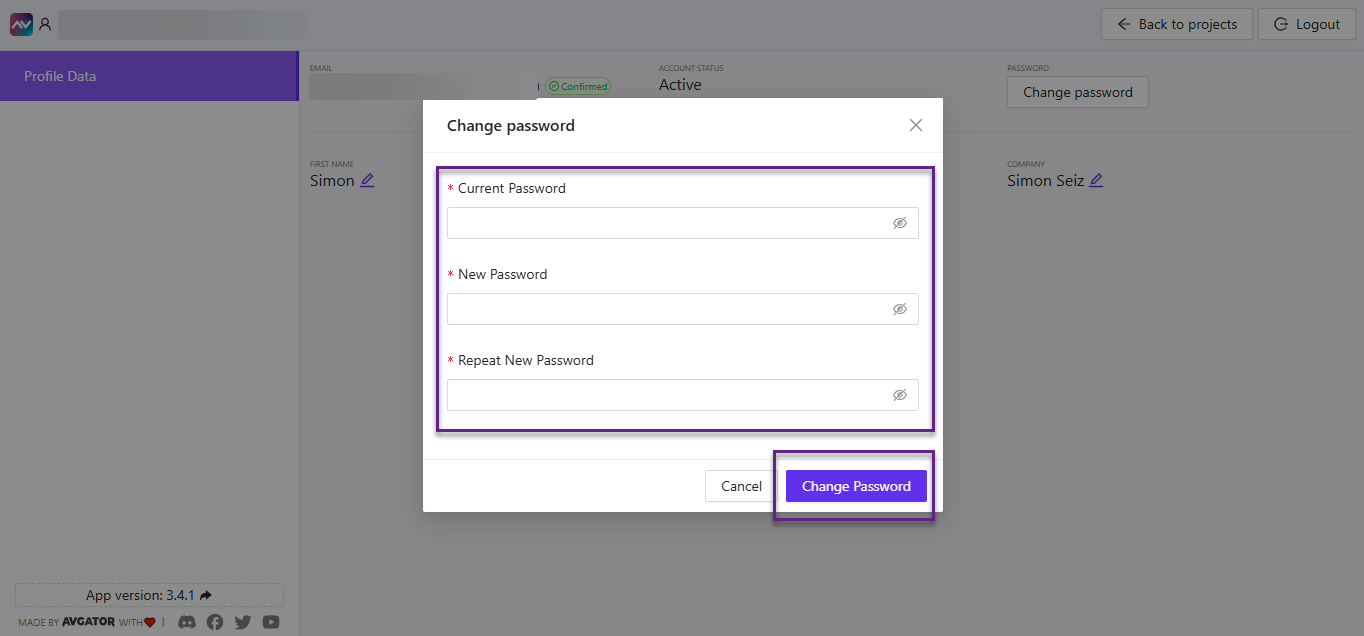The width and height of the screenshot is (1364, 636).
Task: Reveal the Repeat New Password entry
Action: [899, 394]
